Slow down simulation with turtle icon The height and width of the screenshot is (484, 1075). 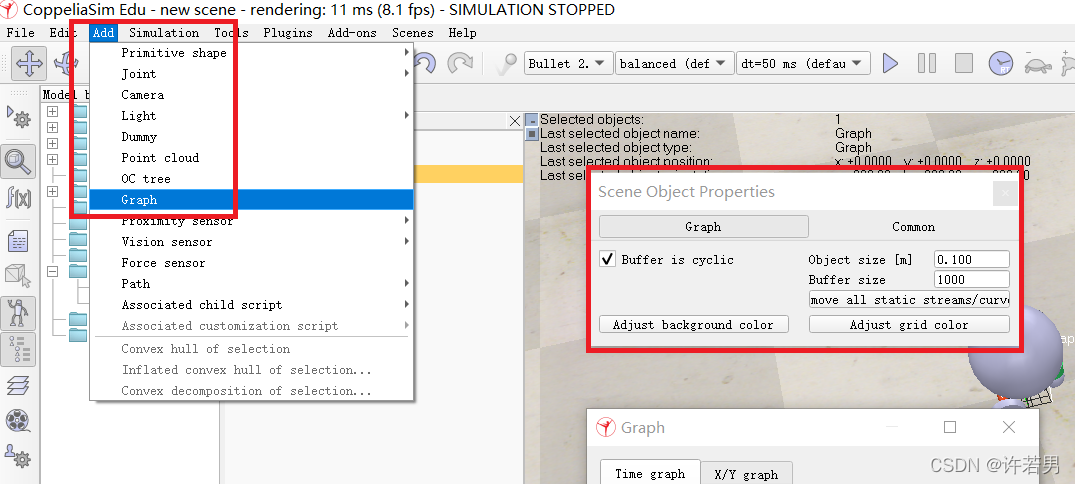(1037, 64)
